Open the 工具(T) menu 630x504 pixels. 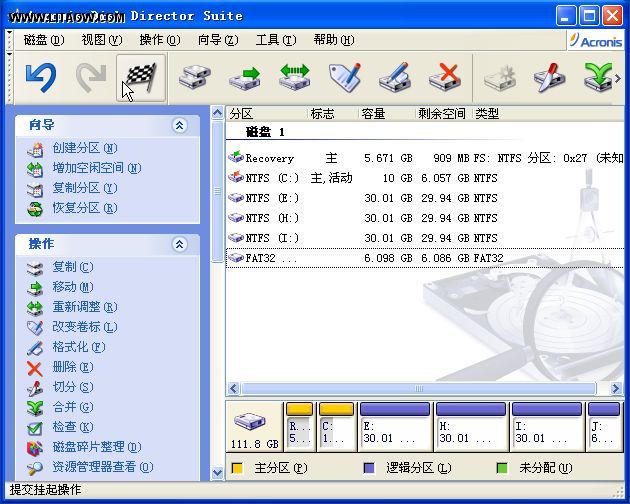point(276,40)
